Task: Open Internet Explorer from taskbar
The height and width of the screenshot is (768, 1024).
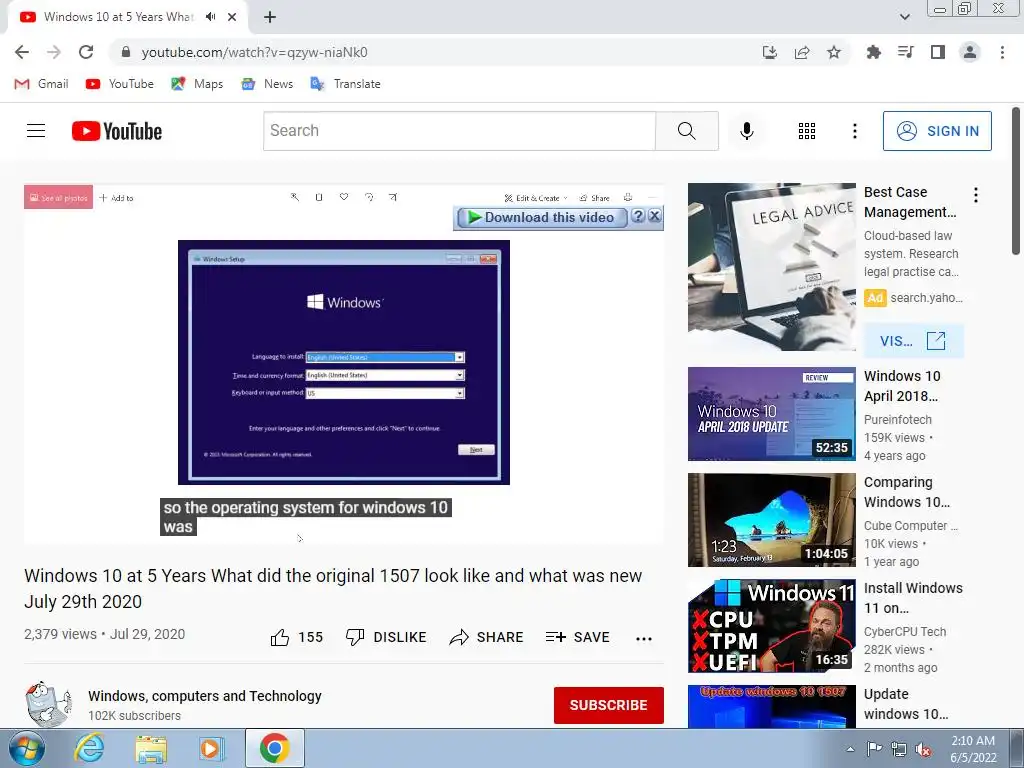Action: [x=89, y=748]
